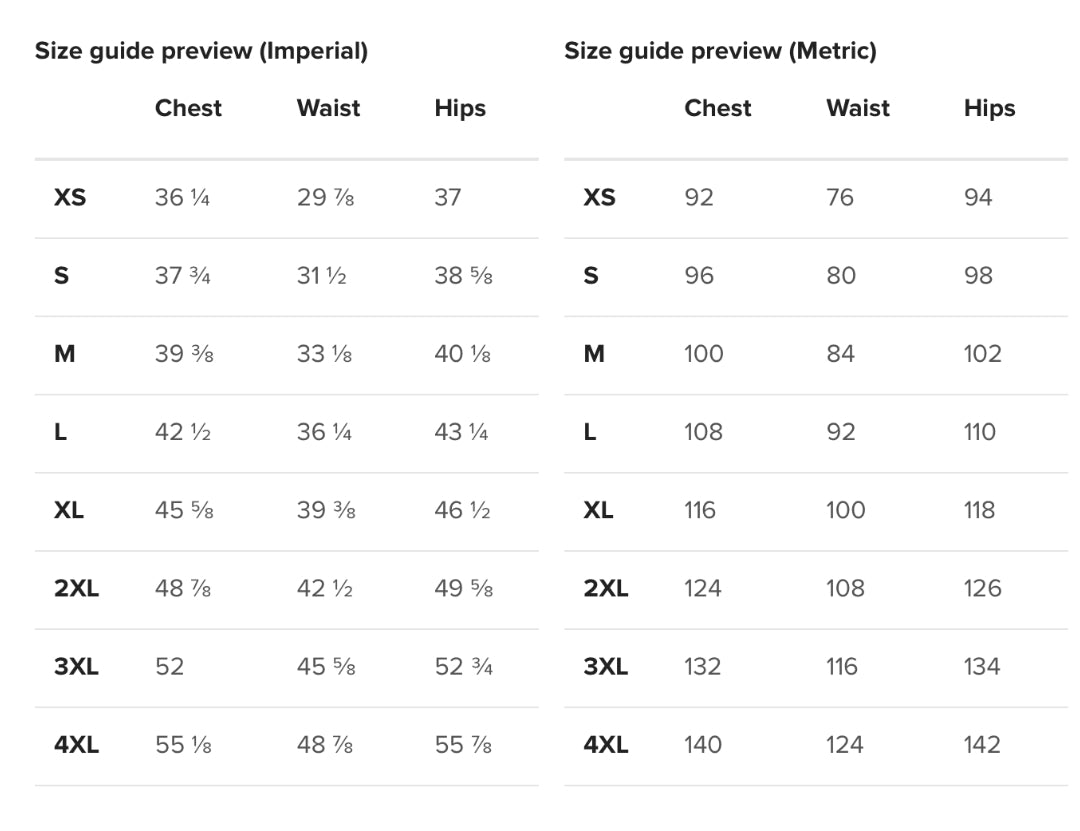
Task: Click the Metric XS waist value 76
Action: [840, 197]
